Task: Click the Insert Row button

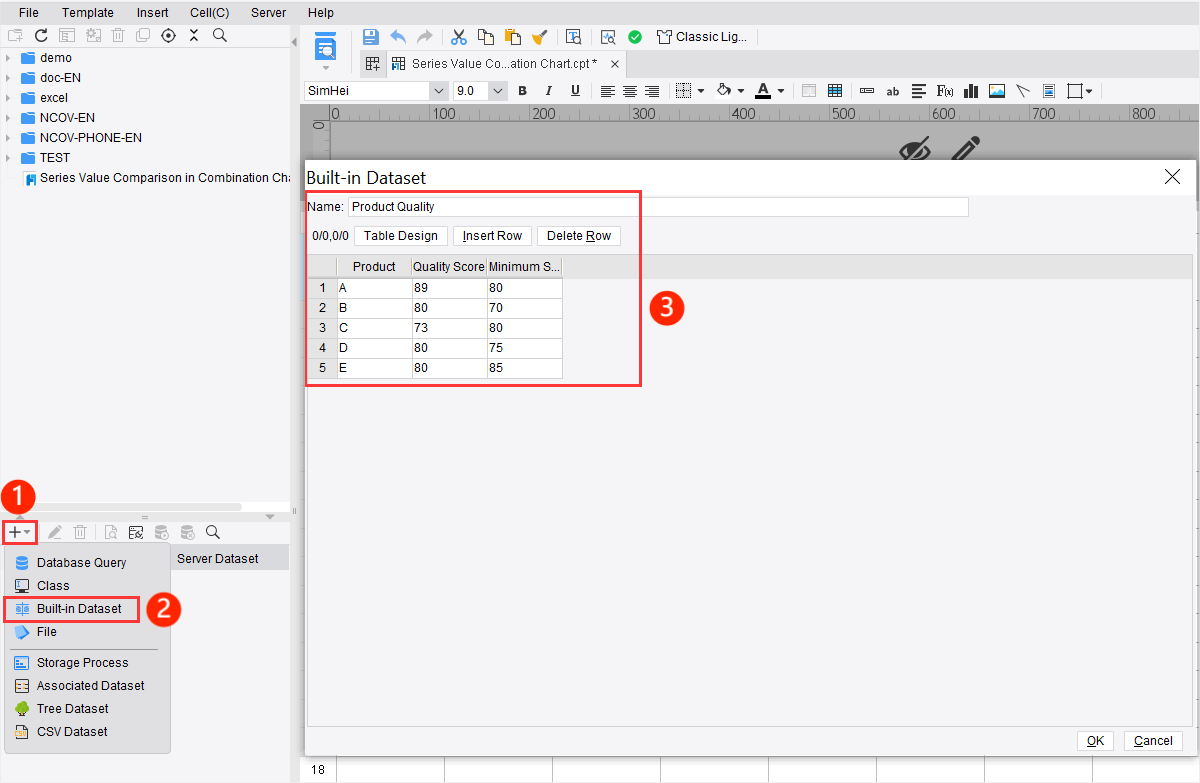Action: coord(492,235)
